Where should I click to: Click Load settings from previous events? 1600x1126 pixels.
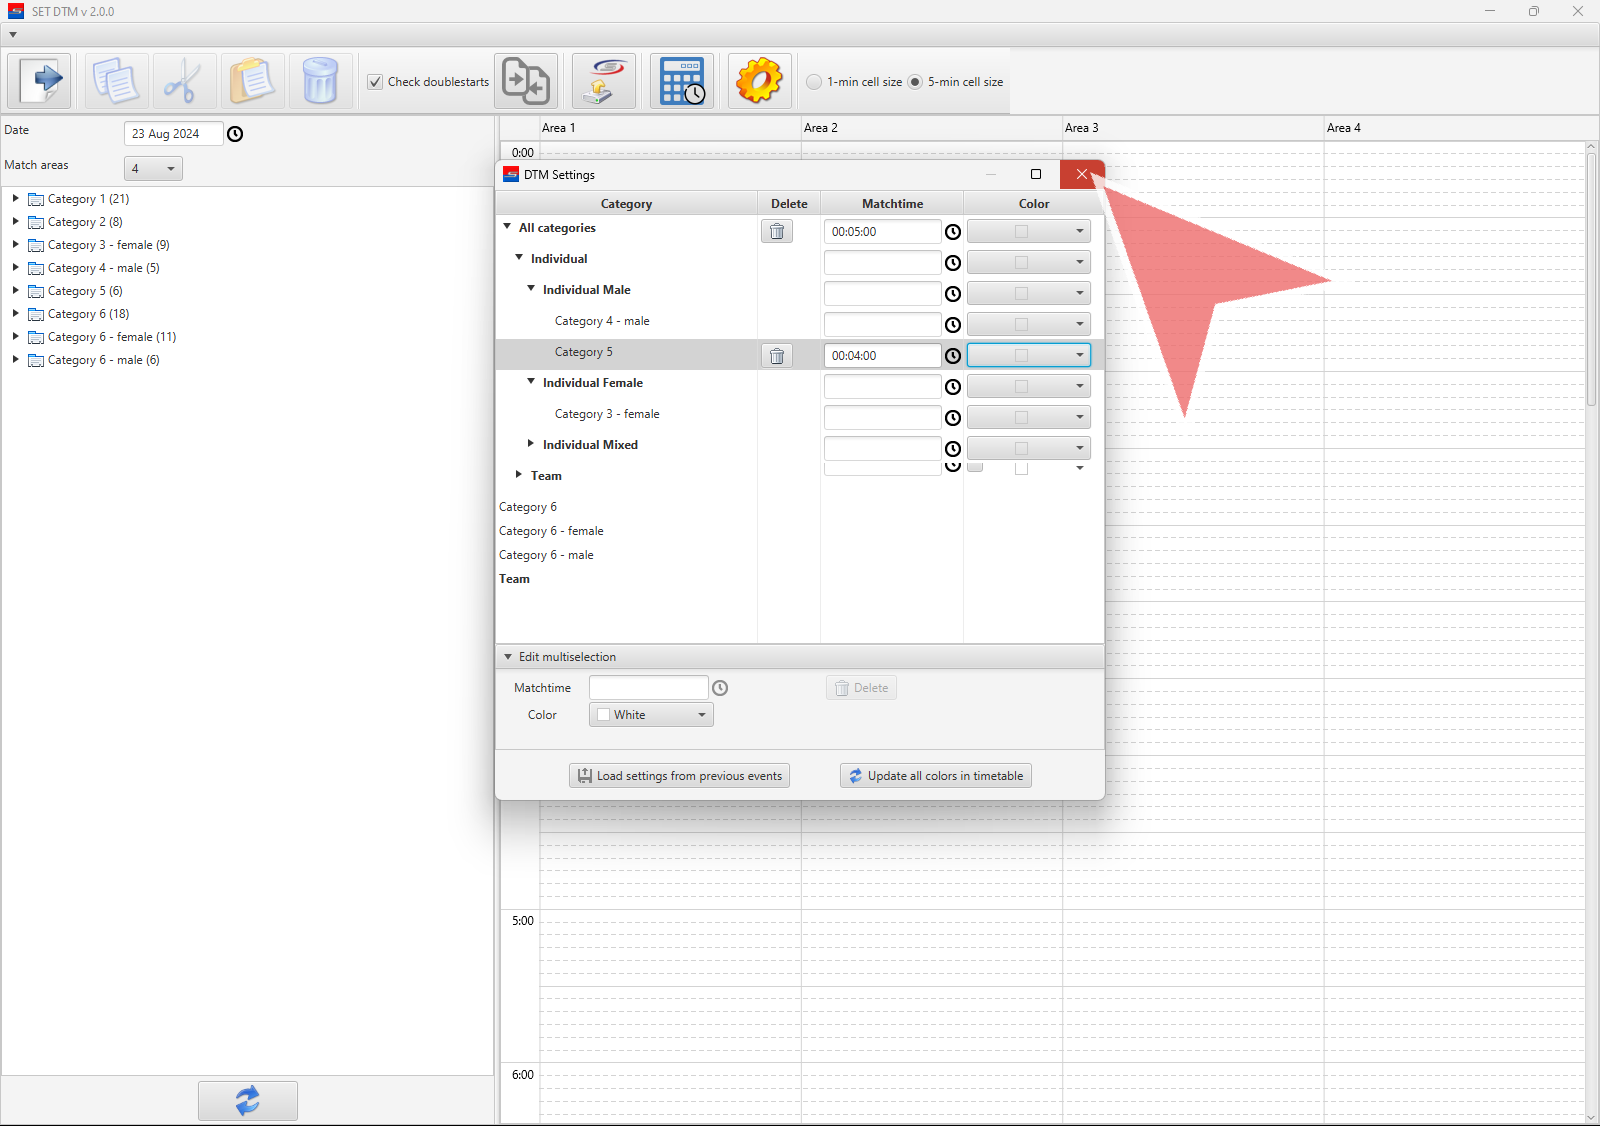click(x=679, y=776)
